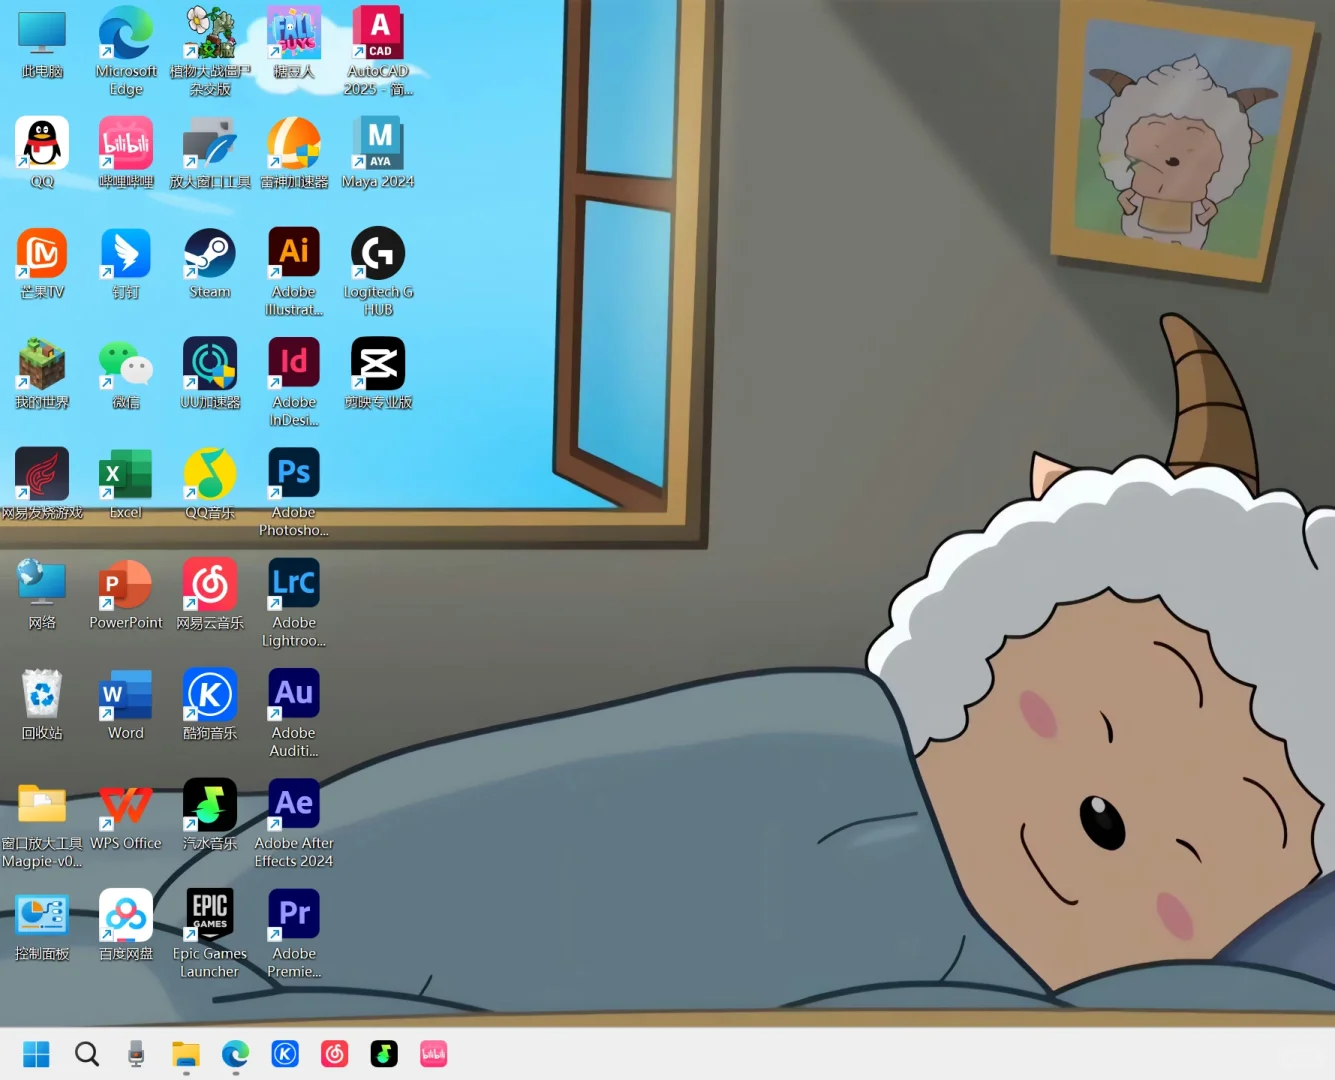Click the 雷神加速器 desktop shortcut
This screenshot has height=1080, width=1335.
coord(294,153)
